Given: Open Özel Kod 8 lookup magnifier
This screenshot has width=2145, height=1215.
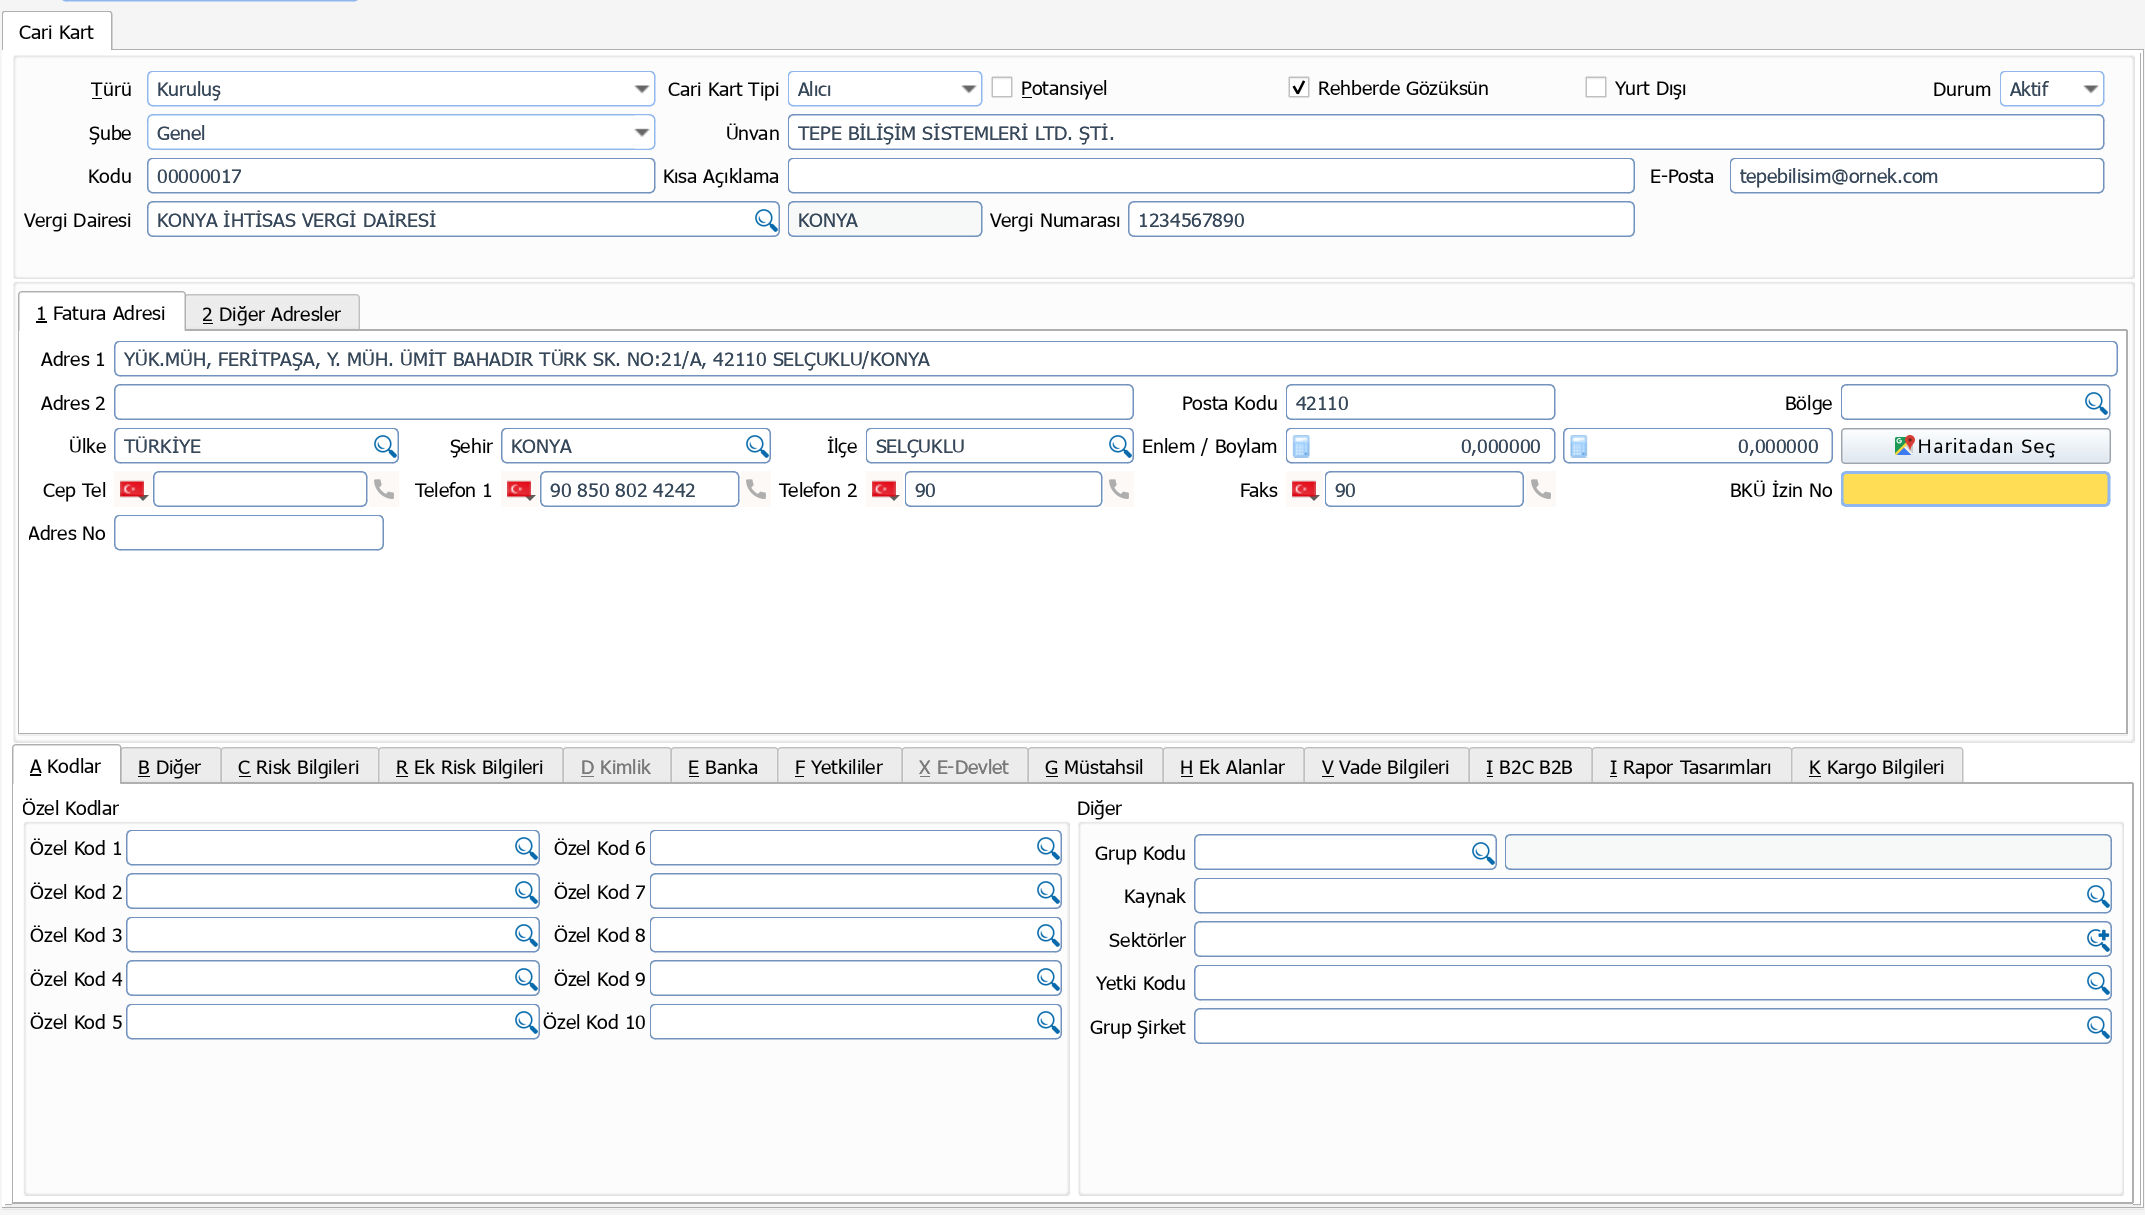Looking at the screenshot, I should pyautogui.click(x=1047, y=935).
